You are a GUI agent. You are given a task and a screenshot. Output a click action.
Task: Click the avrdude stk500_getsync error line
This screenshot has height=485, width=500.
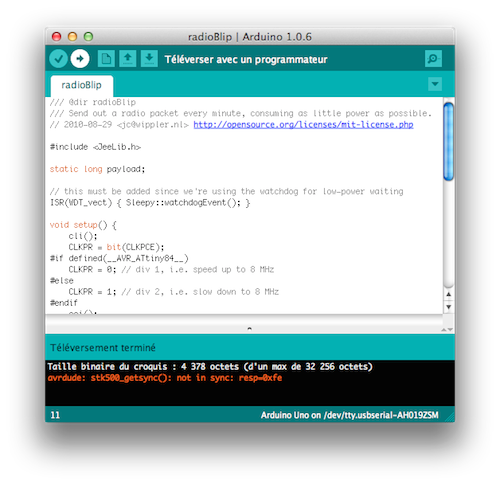pyautogui.click(x=165, y=378)
